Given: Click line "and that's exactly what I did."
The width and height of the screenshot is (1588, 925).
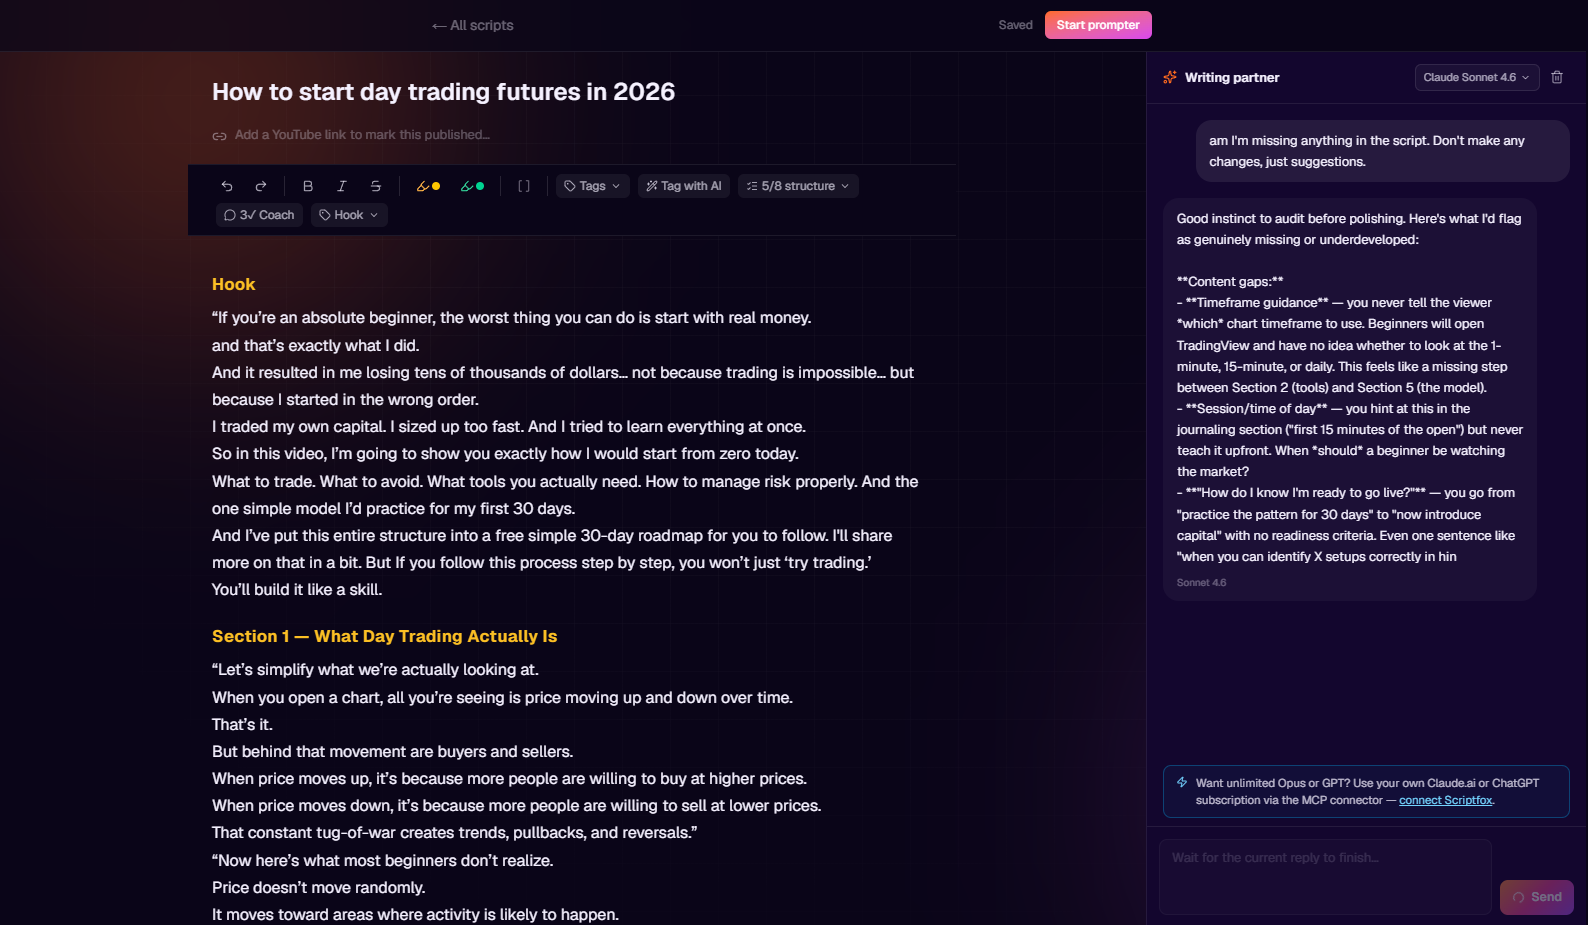Looking at the screenshot, I should (316, 345).
